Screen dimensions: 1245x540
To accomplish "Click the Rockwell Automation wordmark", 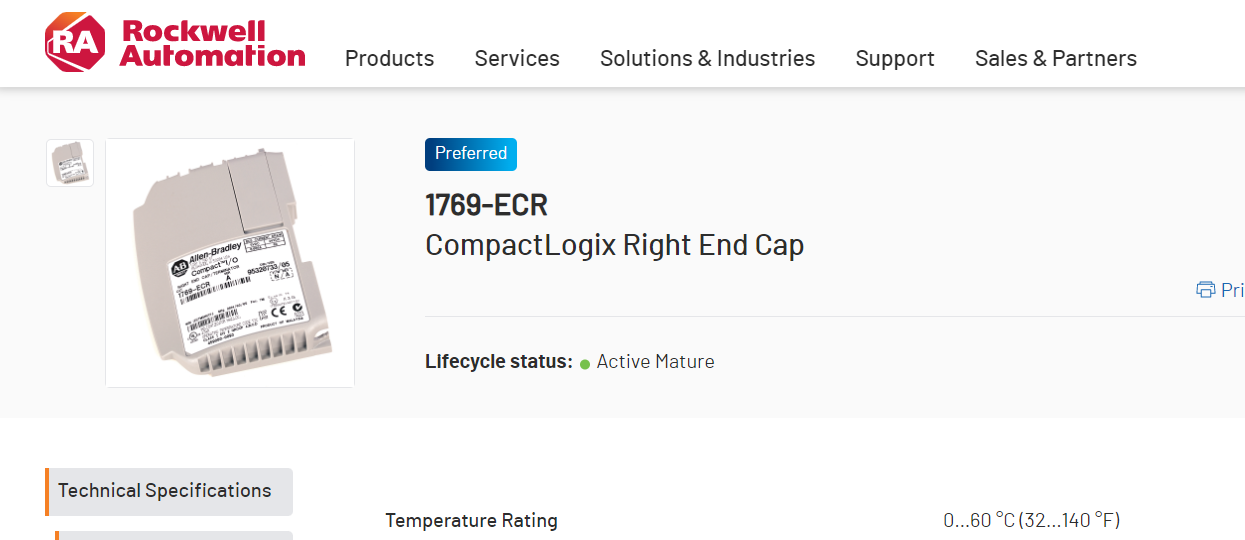I will tap(212, 43).
